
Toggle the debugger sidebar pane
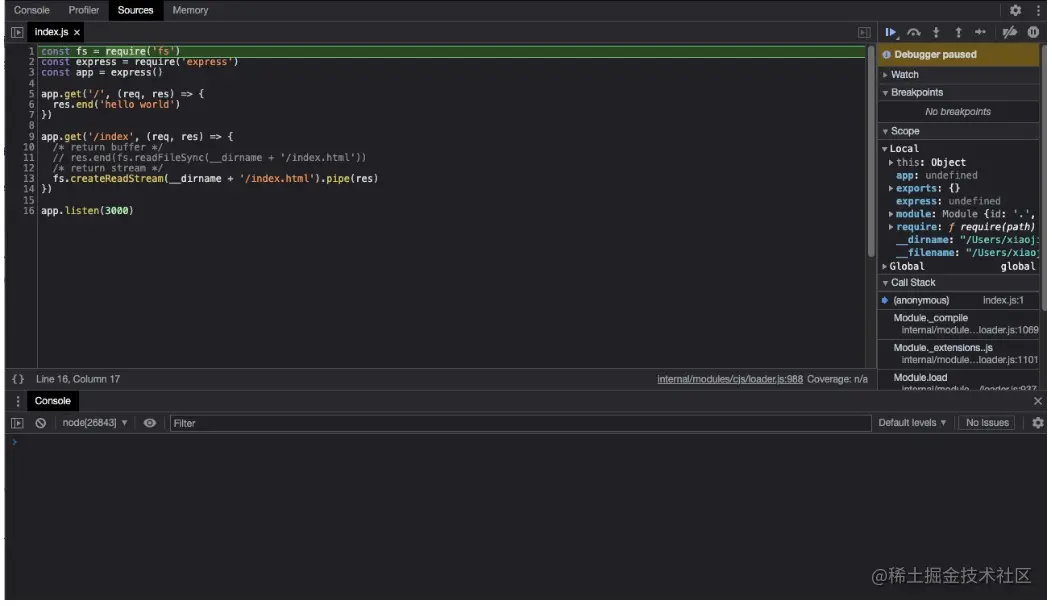click(x=864, y=32)
